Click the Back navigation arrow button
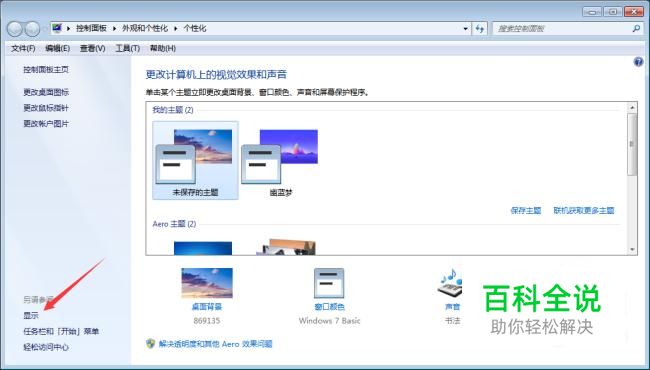Viewport: 650px width, 370px height. pos(15,29)
